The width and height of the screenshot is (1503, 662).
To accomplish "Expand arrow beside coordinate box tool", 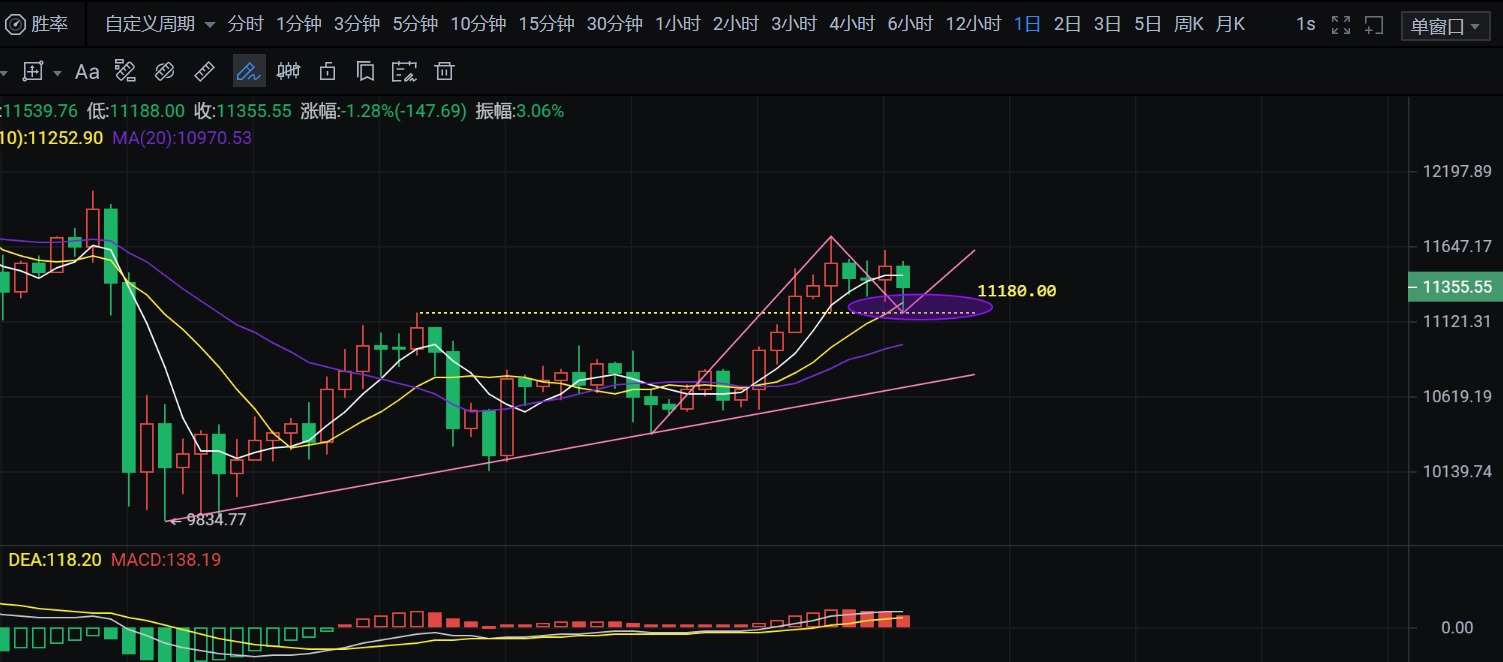I will [x=57, y=72].
